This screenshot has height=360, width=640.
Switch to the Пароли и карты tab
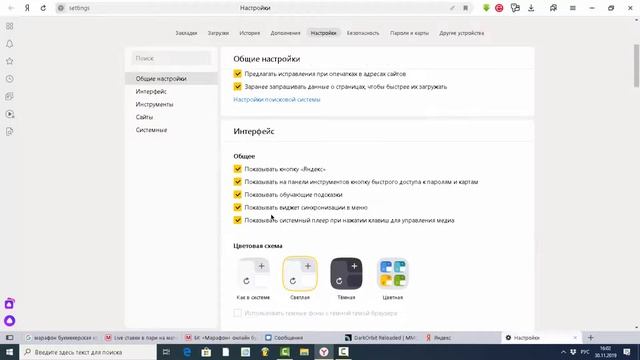[409, 33]
